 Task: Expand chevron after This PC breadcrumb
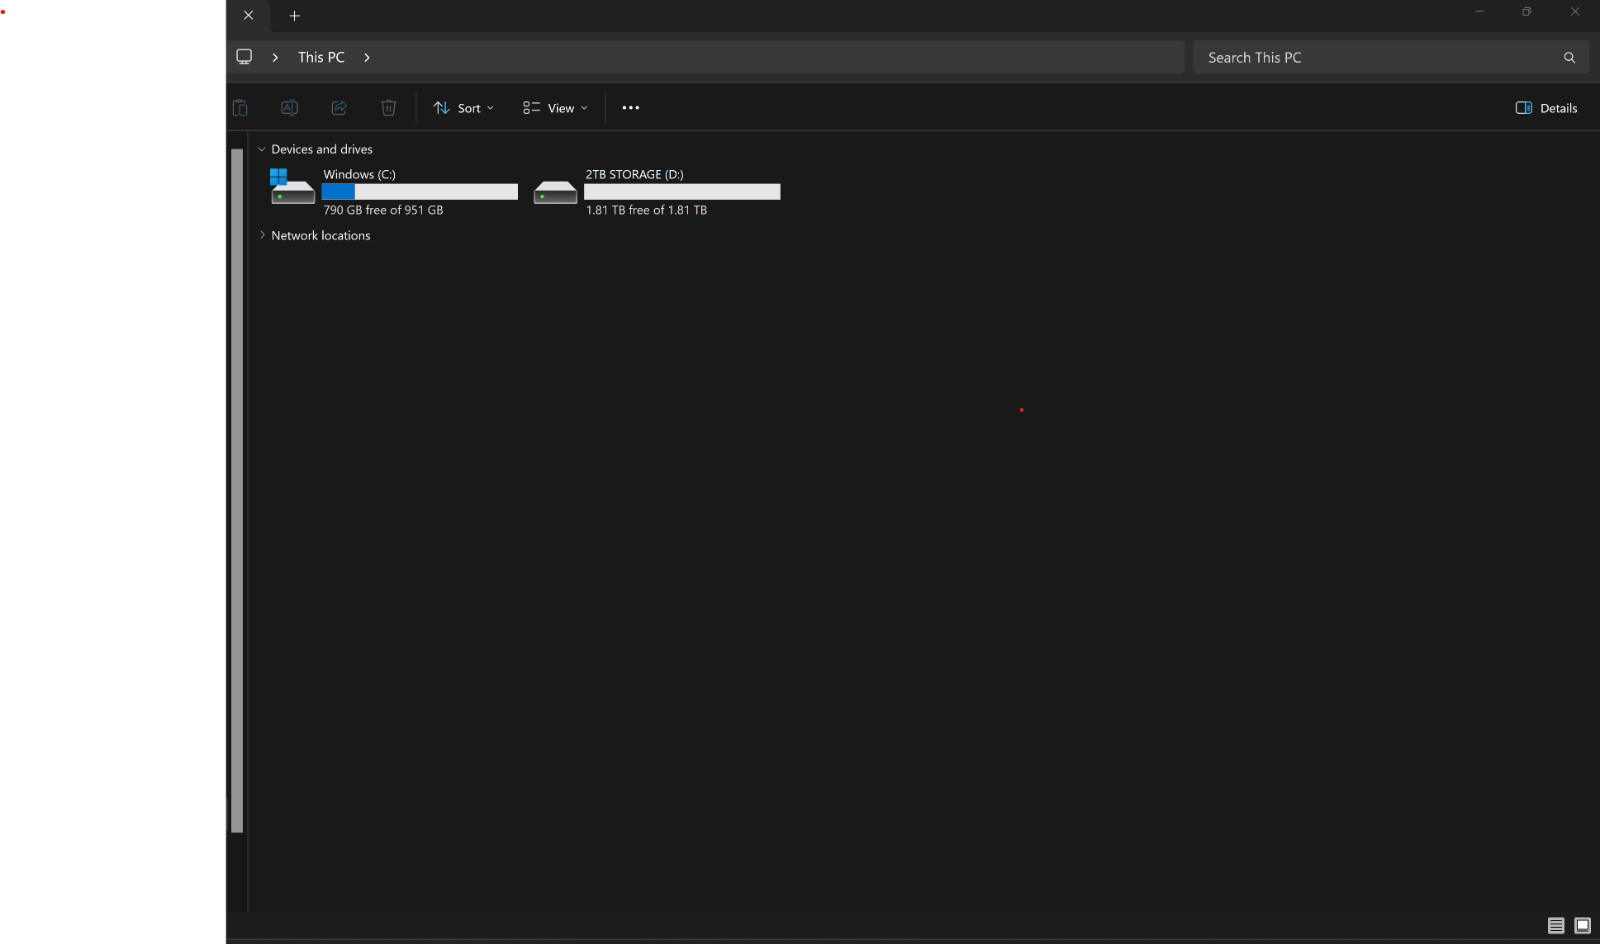click(367, 57)
